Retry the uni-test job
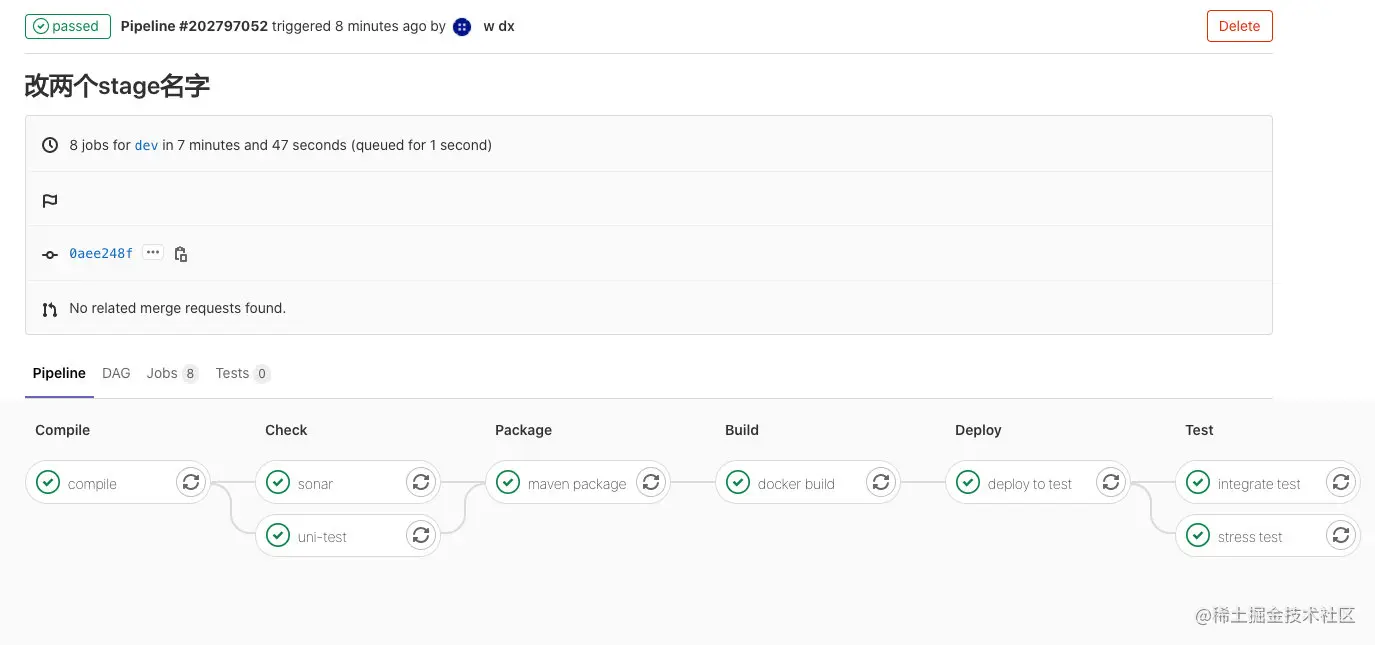Screen dimensions: 1375x645 [421, 535]
